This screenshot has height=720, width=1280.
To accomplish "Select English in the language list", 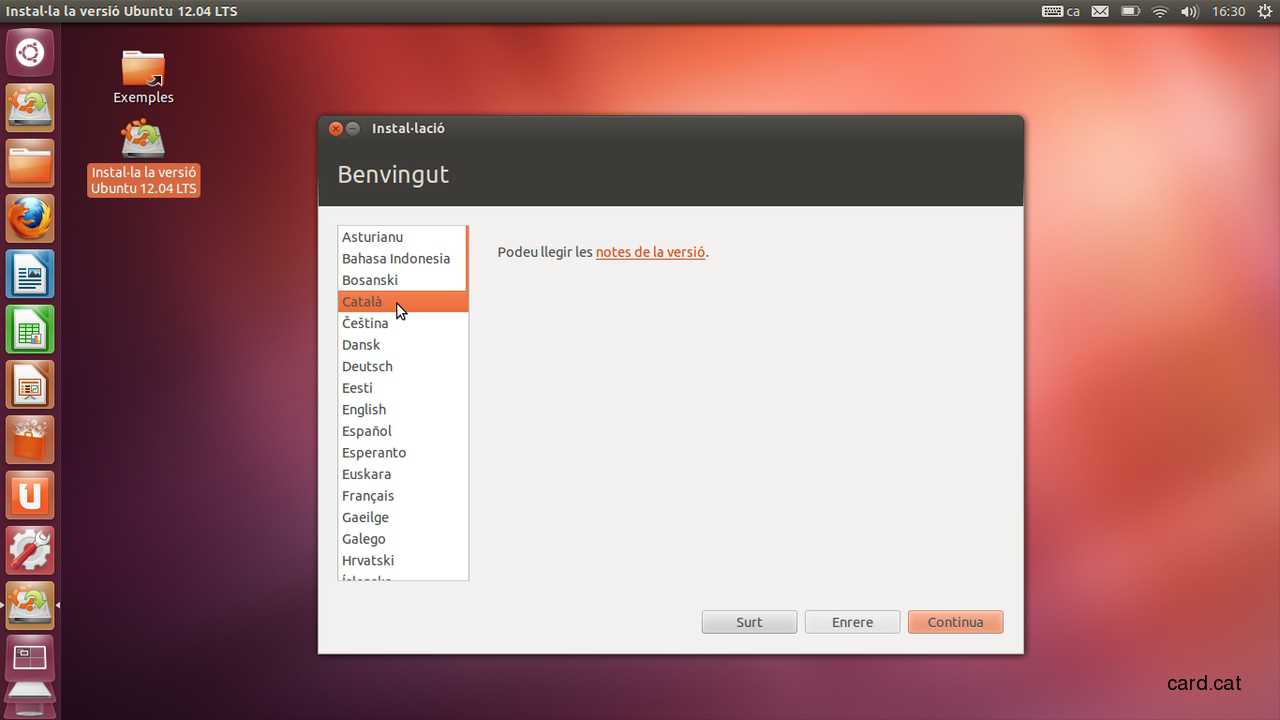I will [x=364, y=410].
